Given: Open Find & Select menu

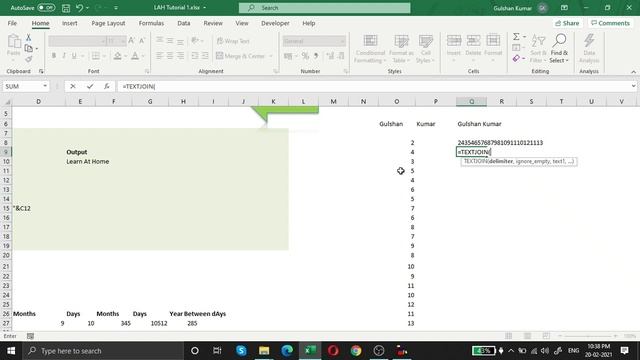Looking at the screenshot, I should [559, 49].
